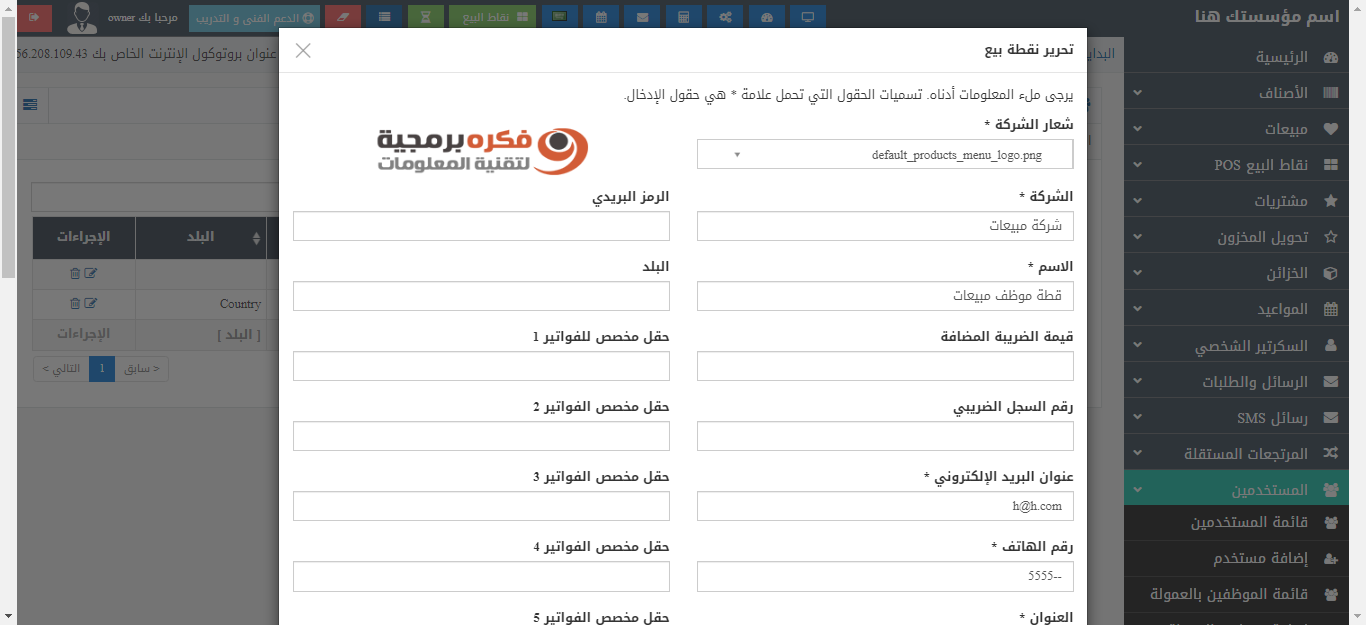Click the عنوان البريد الإلكتروني email field
Viewport: 1366px width, 625px height.
click(884, 506)
